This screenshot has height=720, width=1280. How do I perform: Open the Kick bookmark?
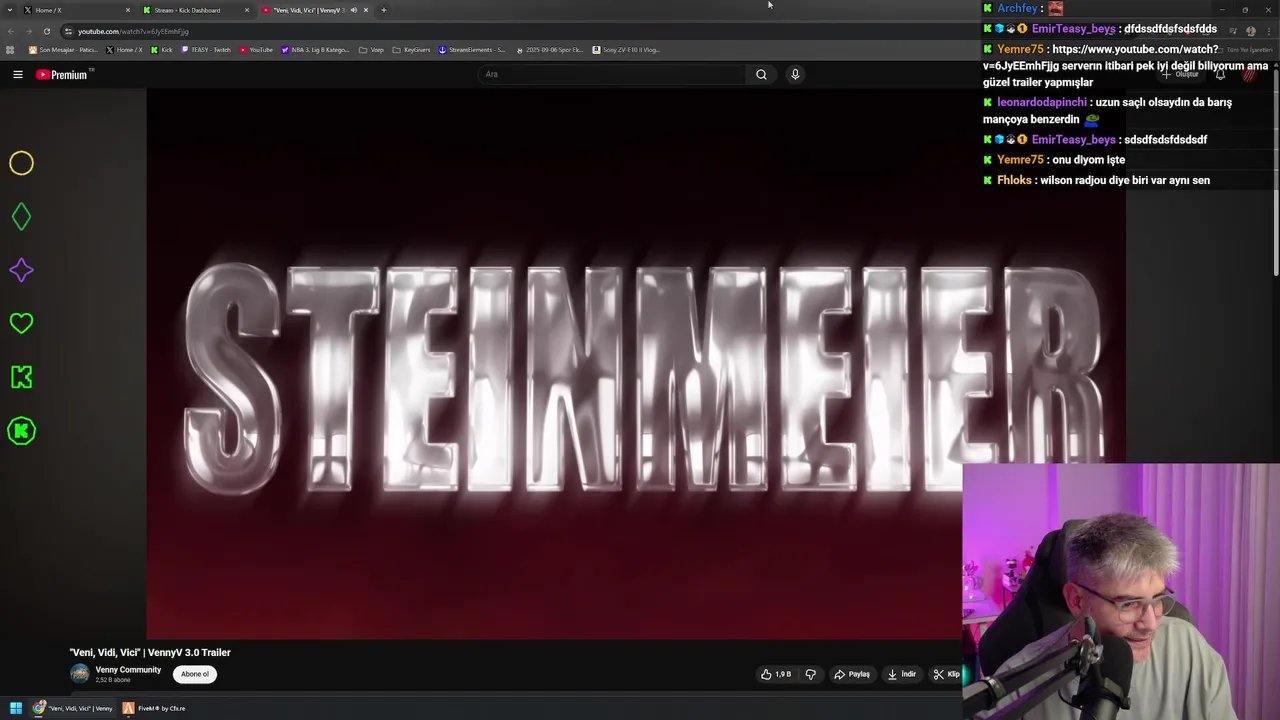pos(162,49)
